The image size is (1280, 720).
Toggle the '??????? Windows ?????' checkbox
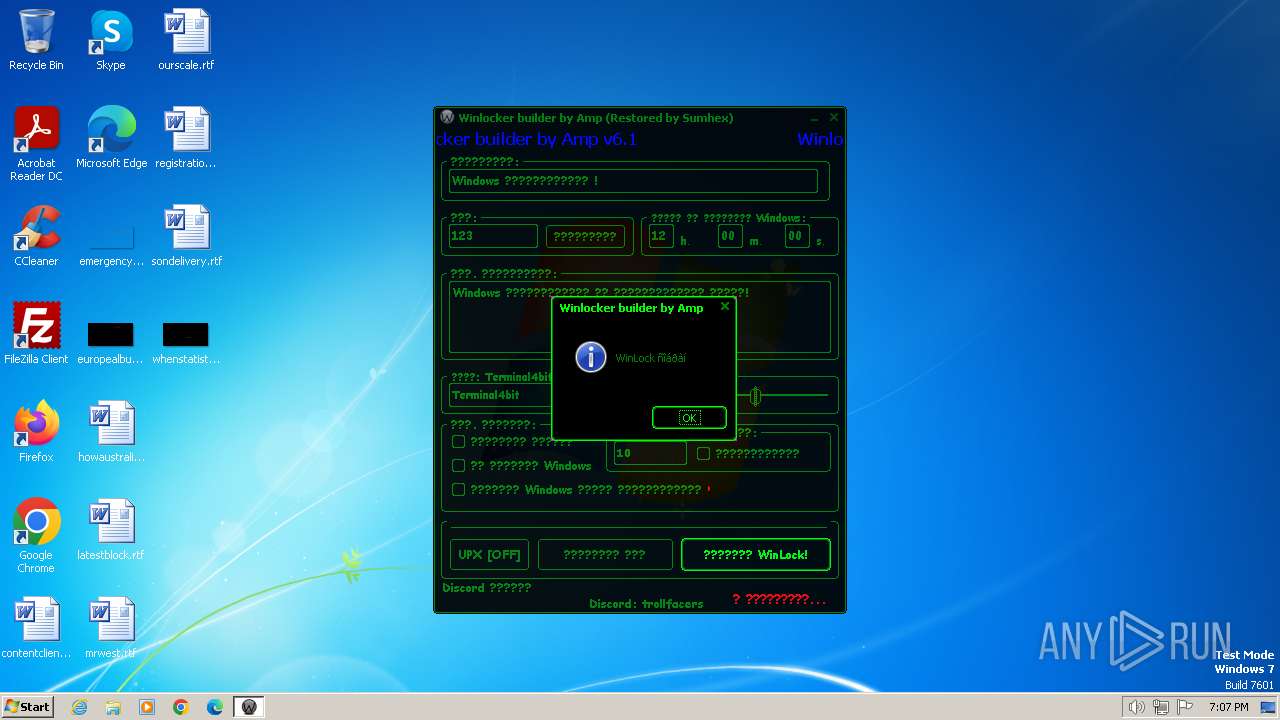pos(459,489)
